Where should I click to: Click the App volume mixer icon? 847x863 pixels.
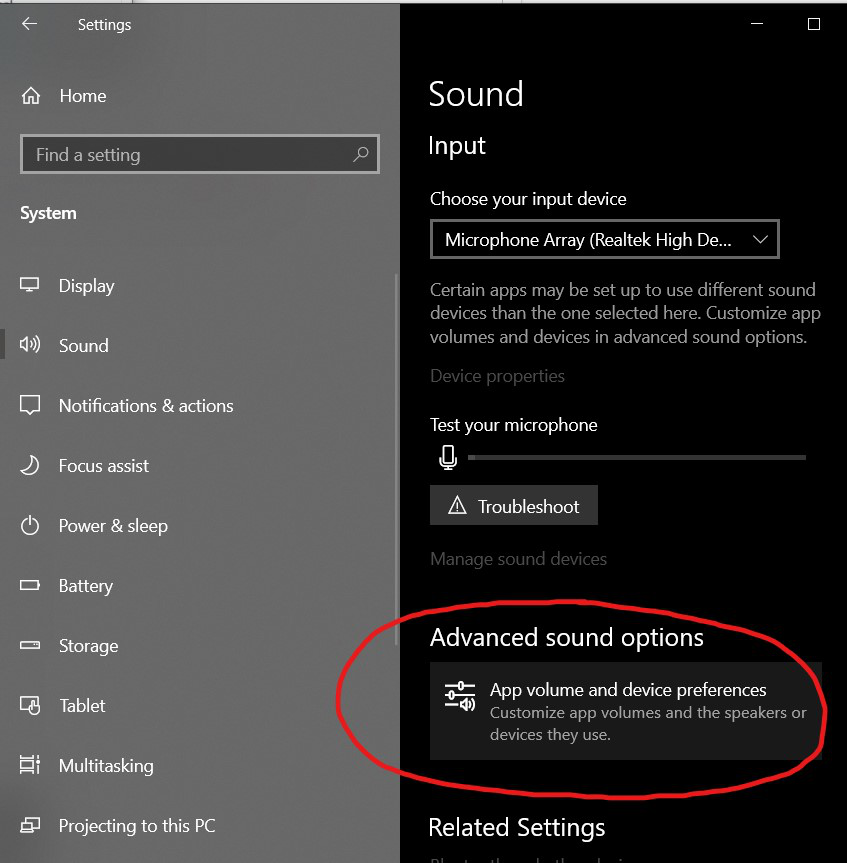tap(460, 697)
